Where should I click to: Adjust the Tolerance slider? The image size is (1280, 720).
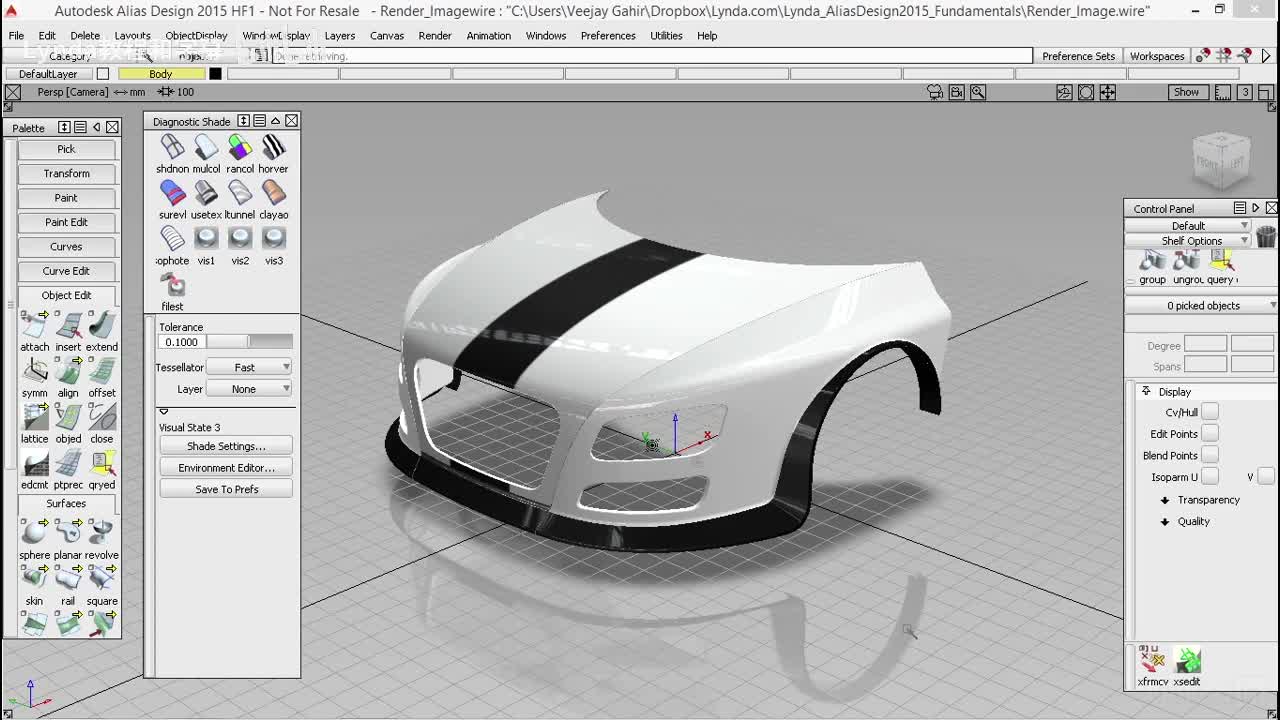click(249, 342)
